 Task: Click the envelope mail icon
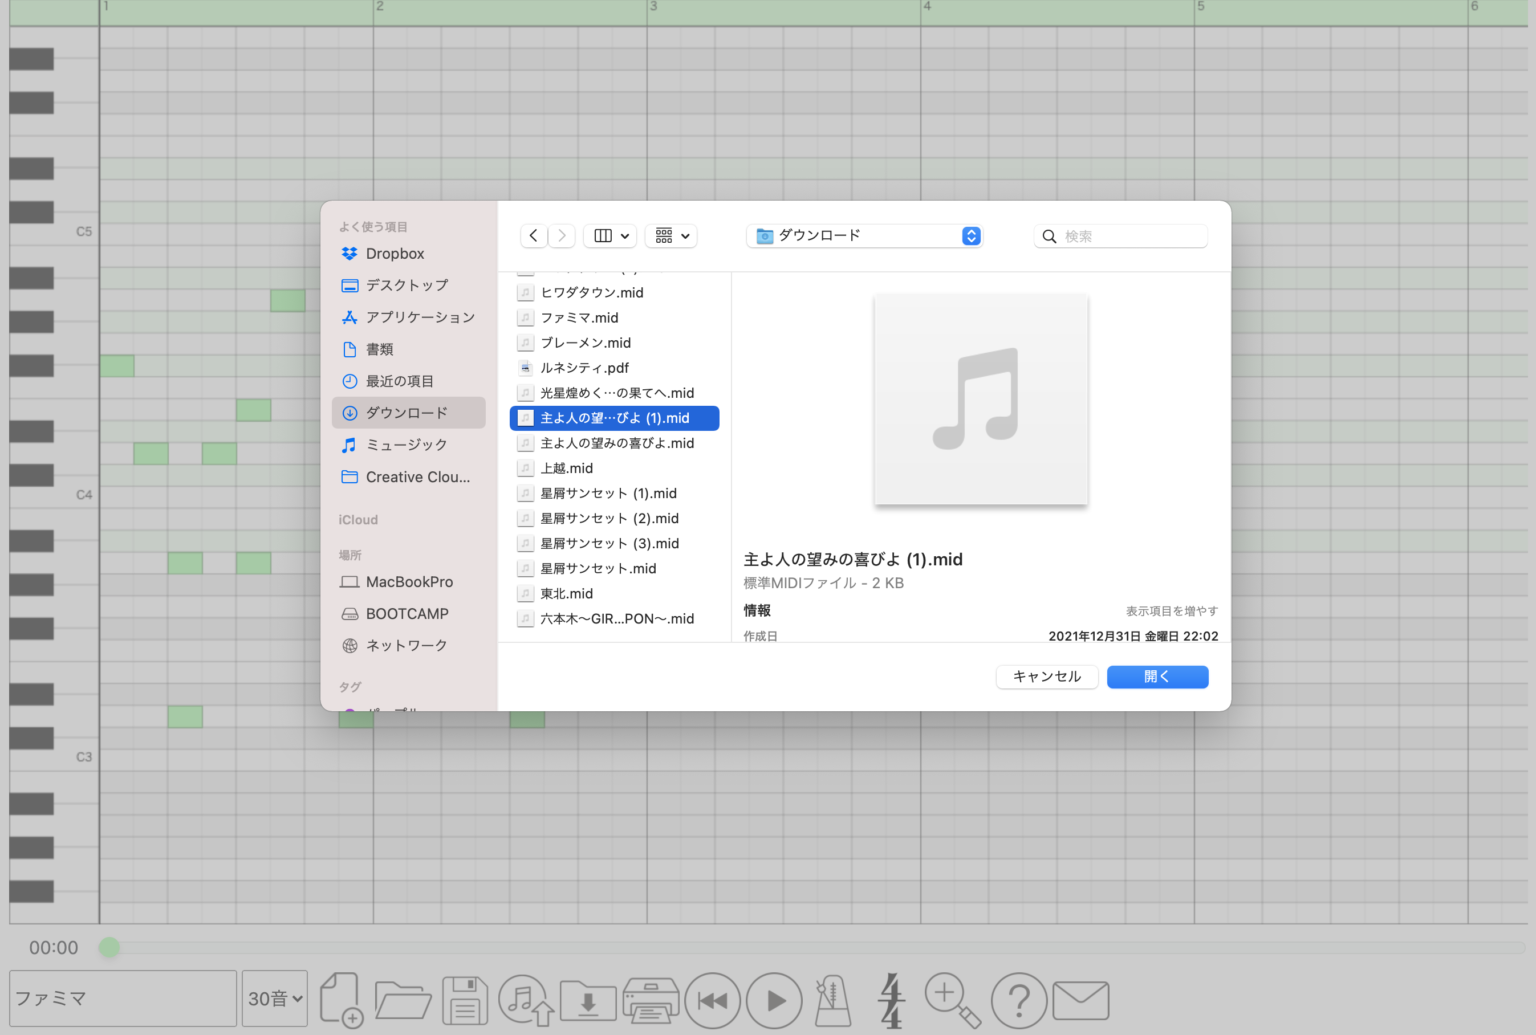(1081, 1000)
